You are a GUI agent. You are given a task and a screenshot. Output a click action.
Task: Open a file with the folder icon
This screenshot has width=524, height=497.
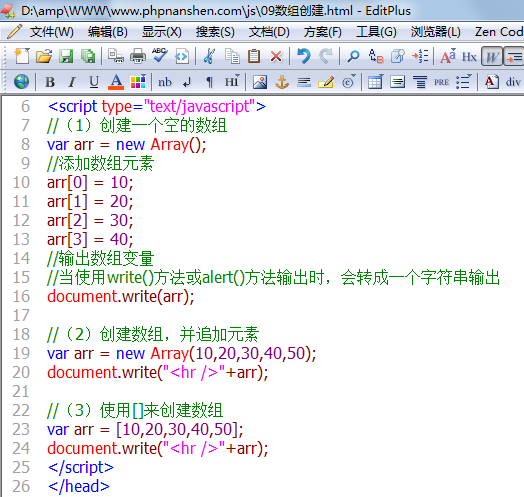click(44, 56)
